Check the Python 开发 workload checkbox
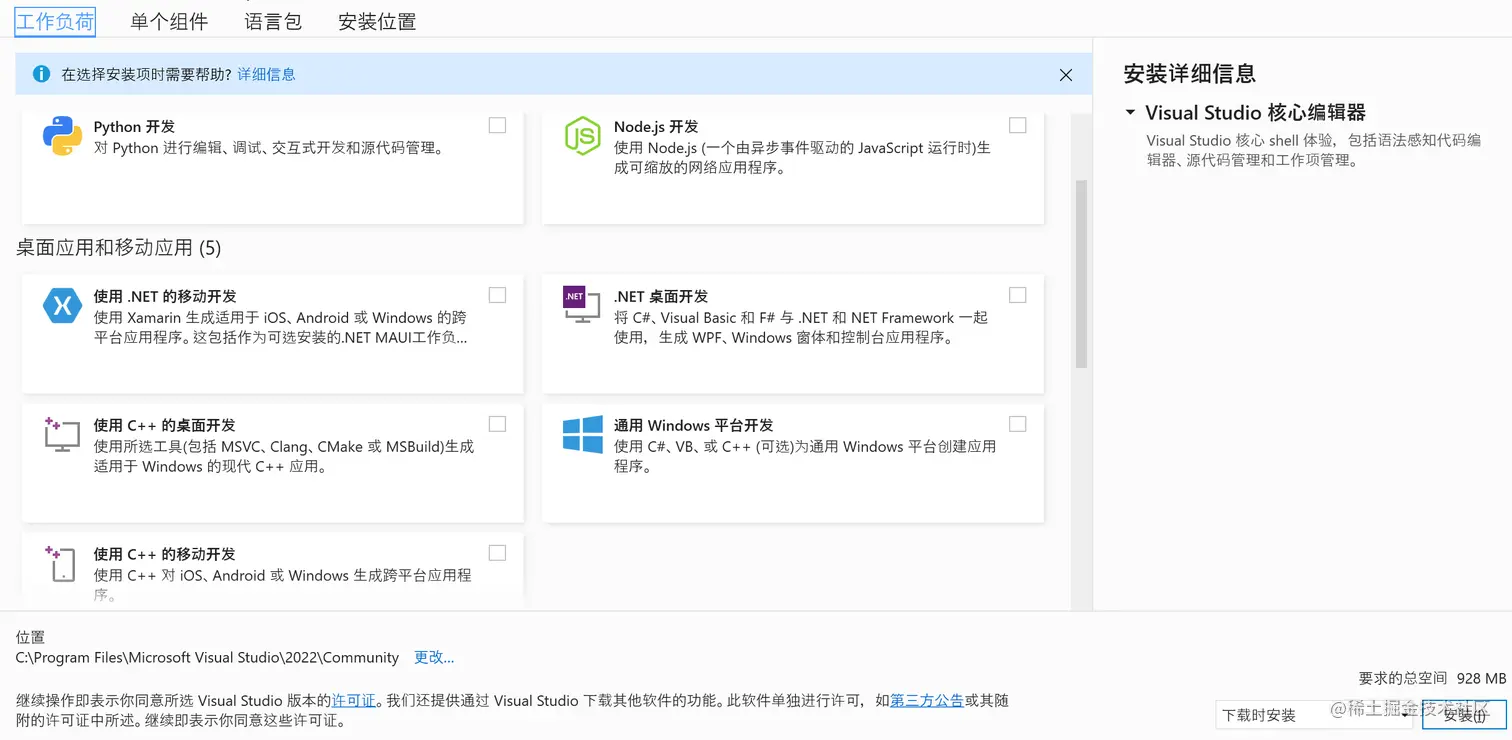Screen dimensions: 1512x740 pyautogui.click(x=497, y=125)
